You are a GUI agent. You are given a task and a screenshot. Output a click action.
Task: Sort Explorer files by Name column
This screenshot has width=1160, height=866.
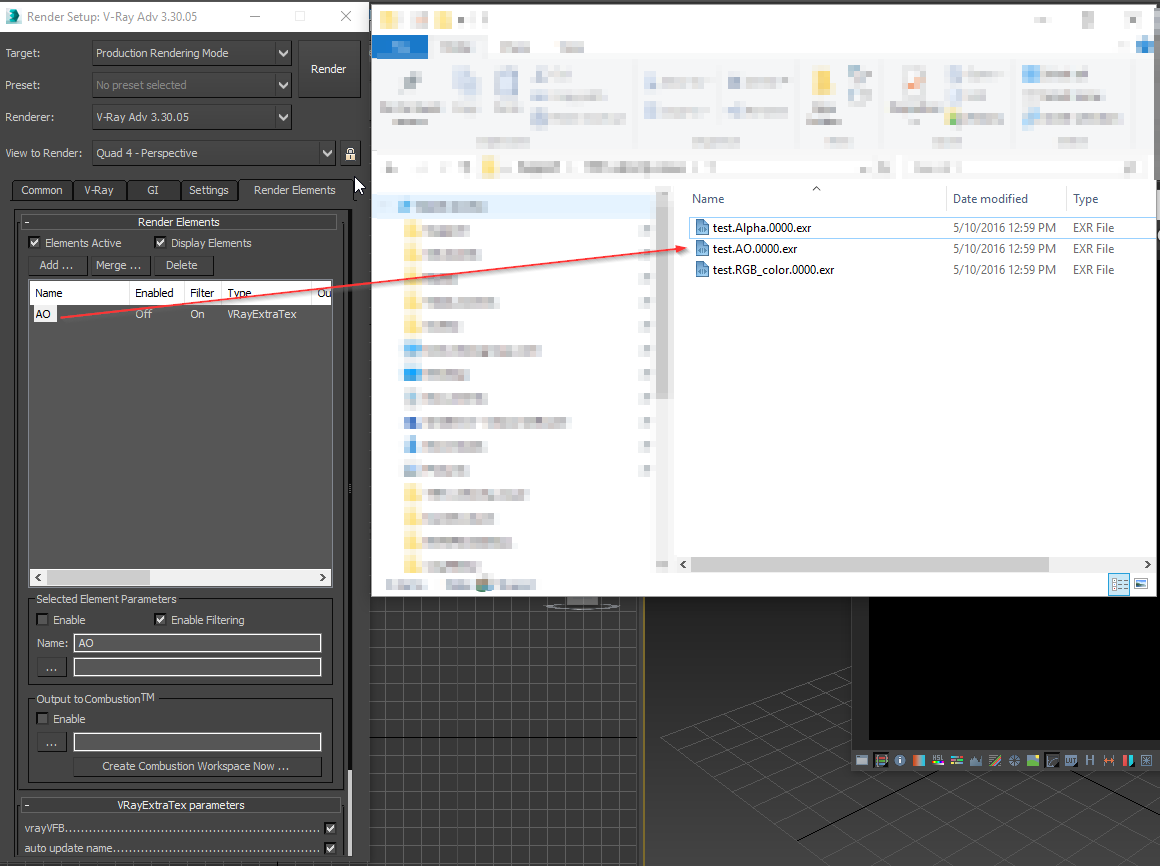708,199
